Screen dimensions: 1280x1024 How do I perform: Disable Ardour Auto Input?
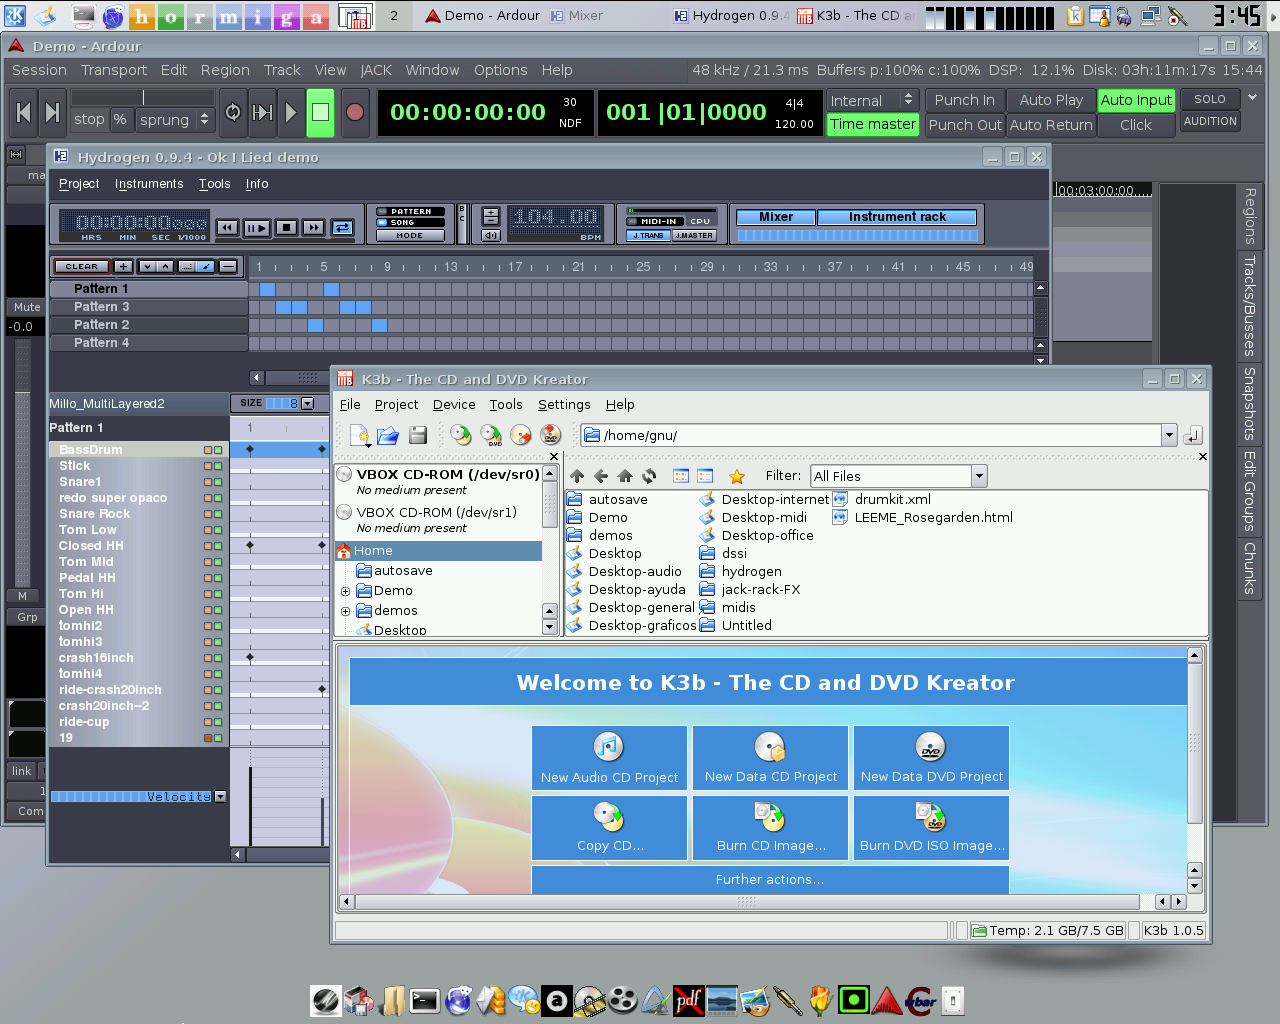coord(1136,100)
